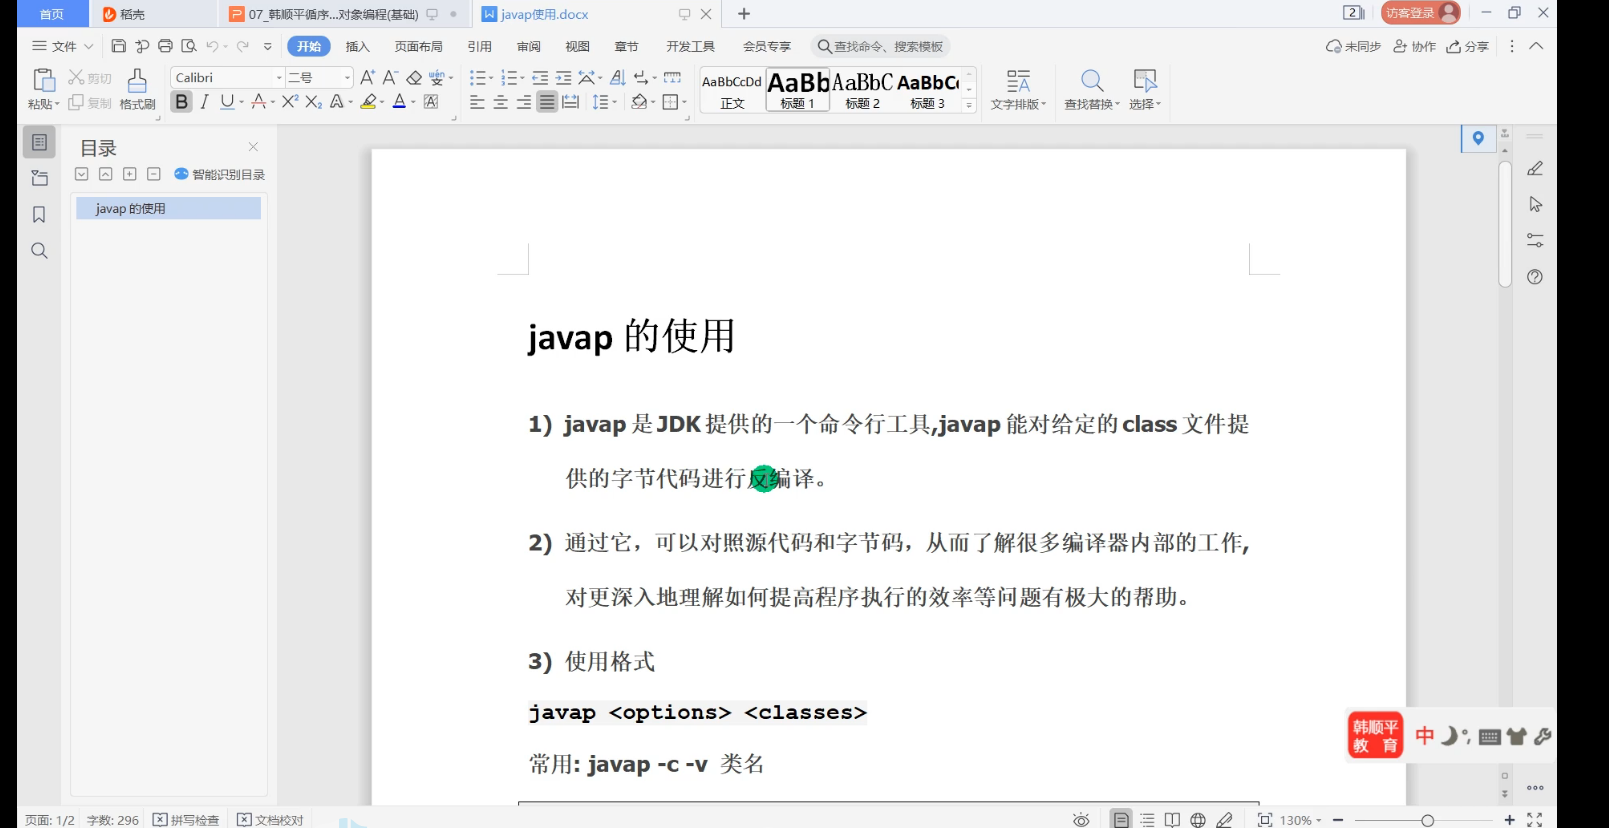The height and width of the screenshot is (828, 1609).
Task: Open the line spacing dropdown
Action: pyautogui.click(x=604, y=101)
